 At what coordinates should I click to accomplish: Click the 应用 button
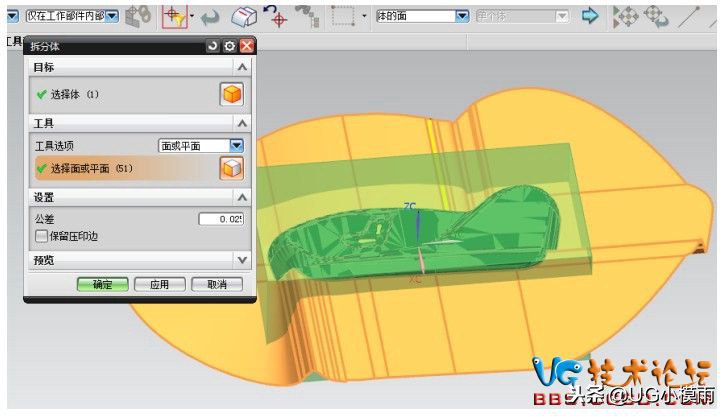[x=159, y=284]
